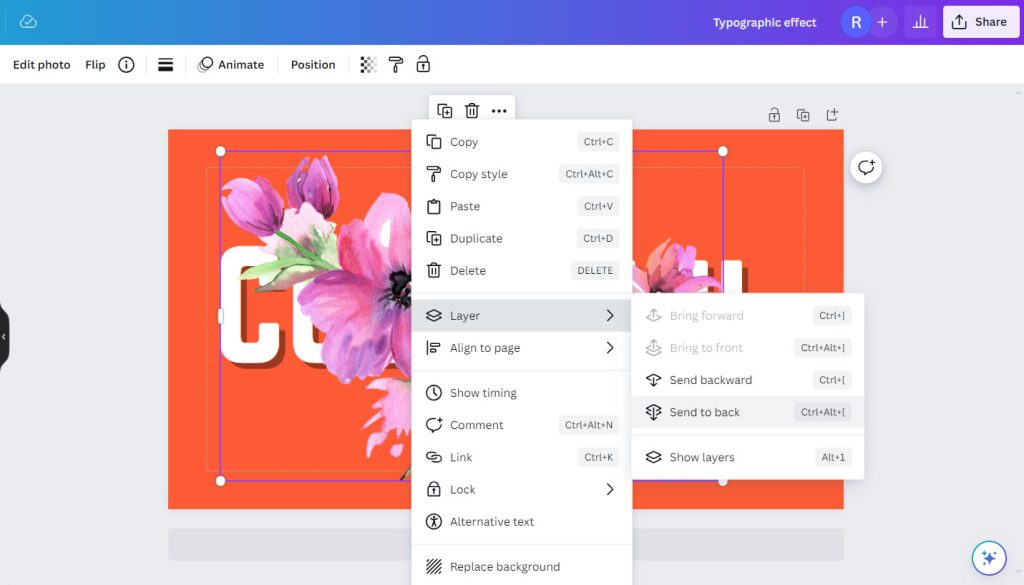Click the trash delete icon above selection
Viewport: 1024px width, 585px height.
pos(472,111)
